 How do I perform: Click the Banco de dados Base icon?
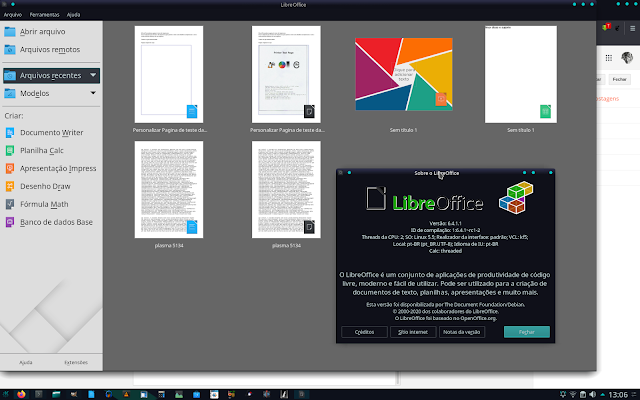(10, 222)
